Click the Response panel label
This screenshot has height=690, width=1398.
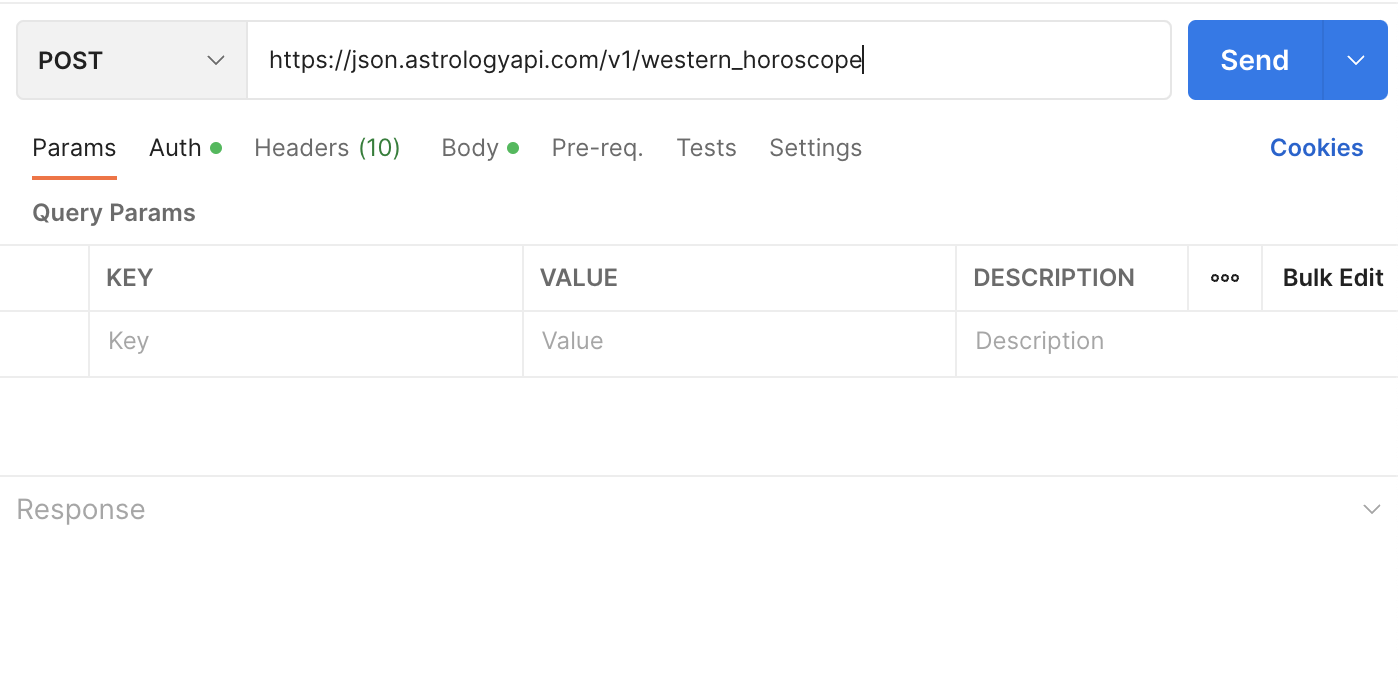(81, 510)
